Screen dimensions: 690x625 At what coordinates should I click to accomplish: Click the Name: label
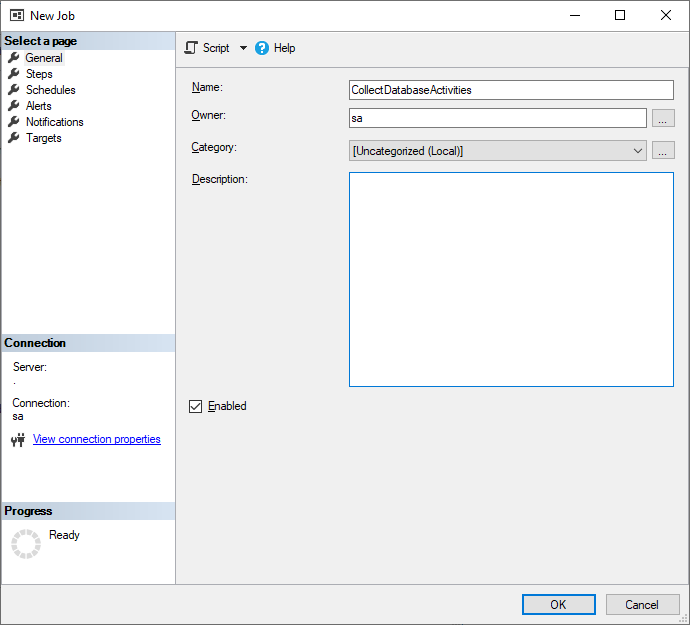207,87
